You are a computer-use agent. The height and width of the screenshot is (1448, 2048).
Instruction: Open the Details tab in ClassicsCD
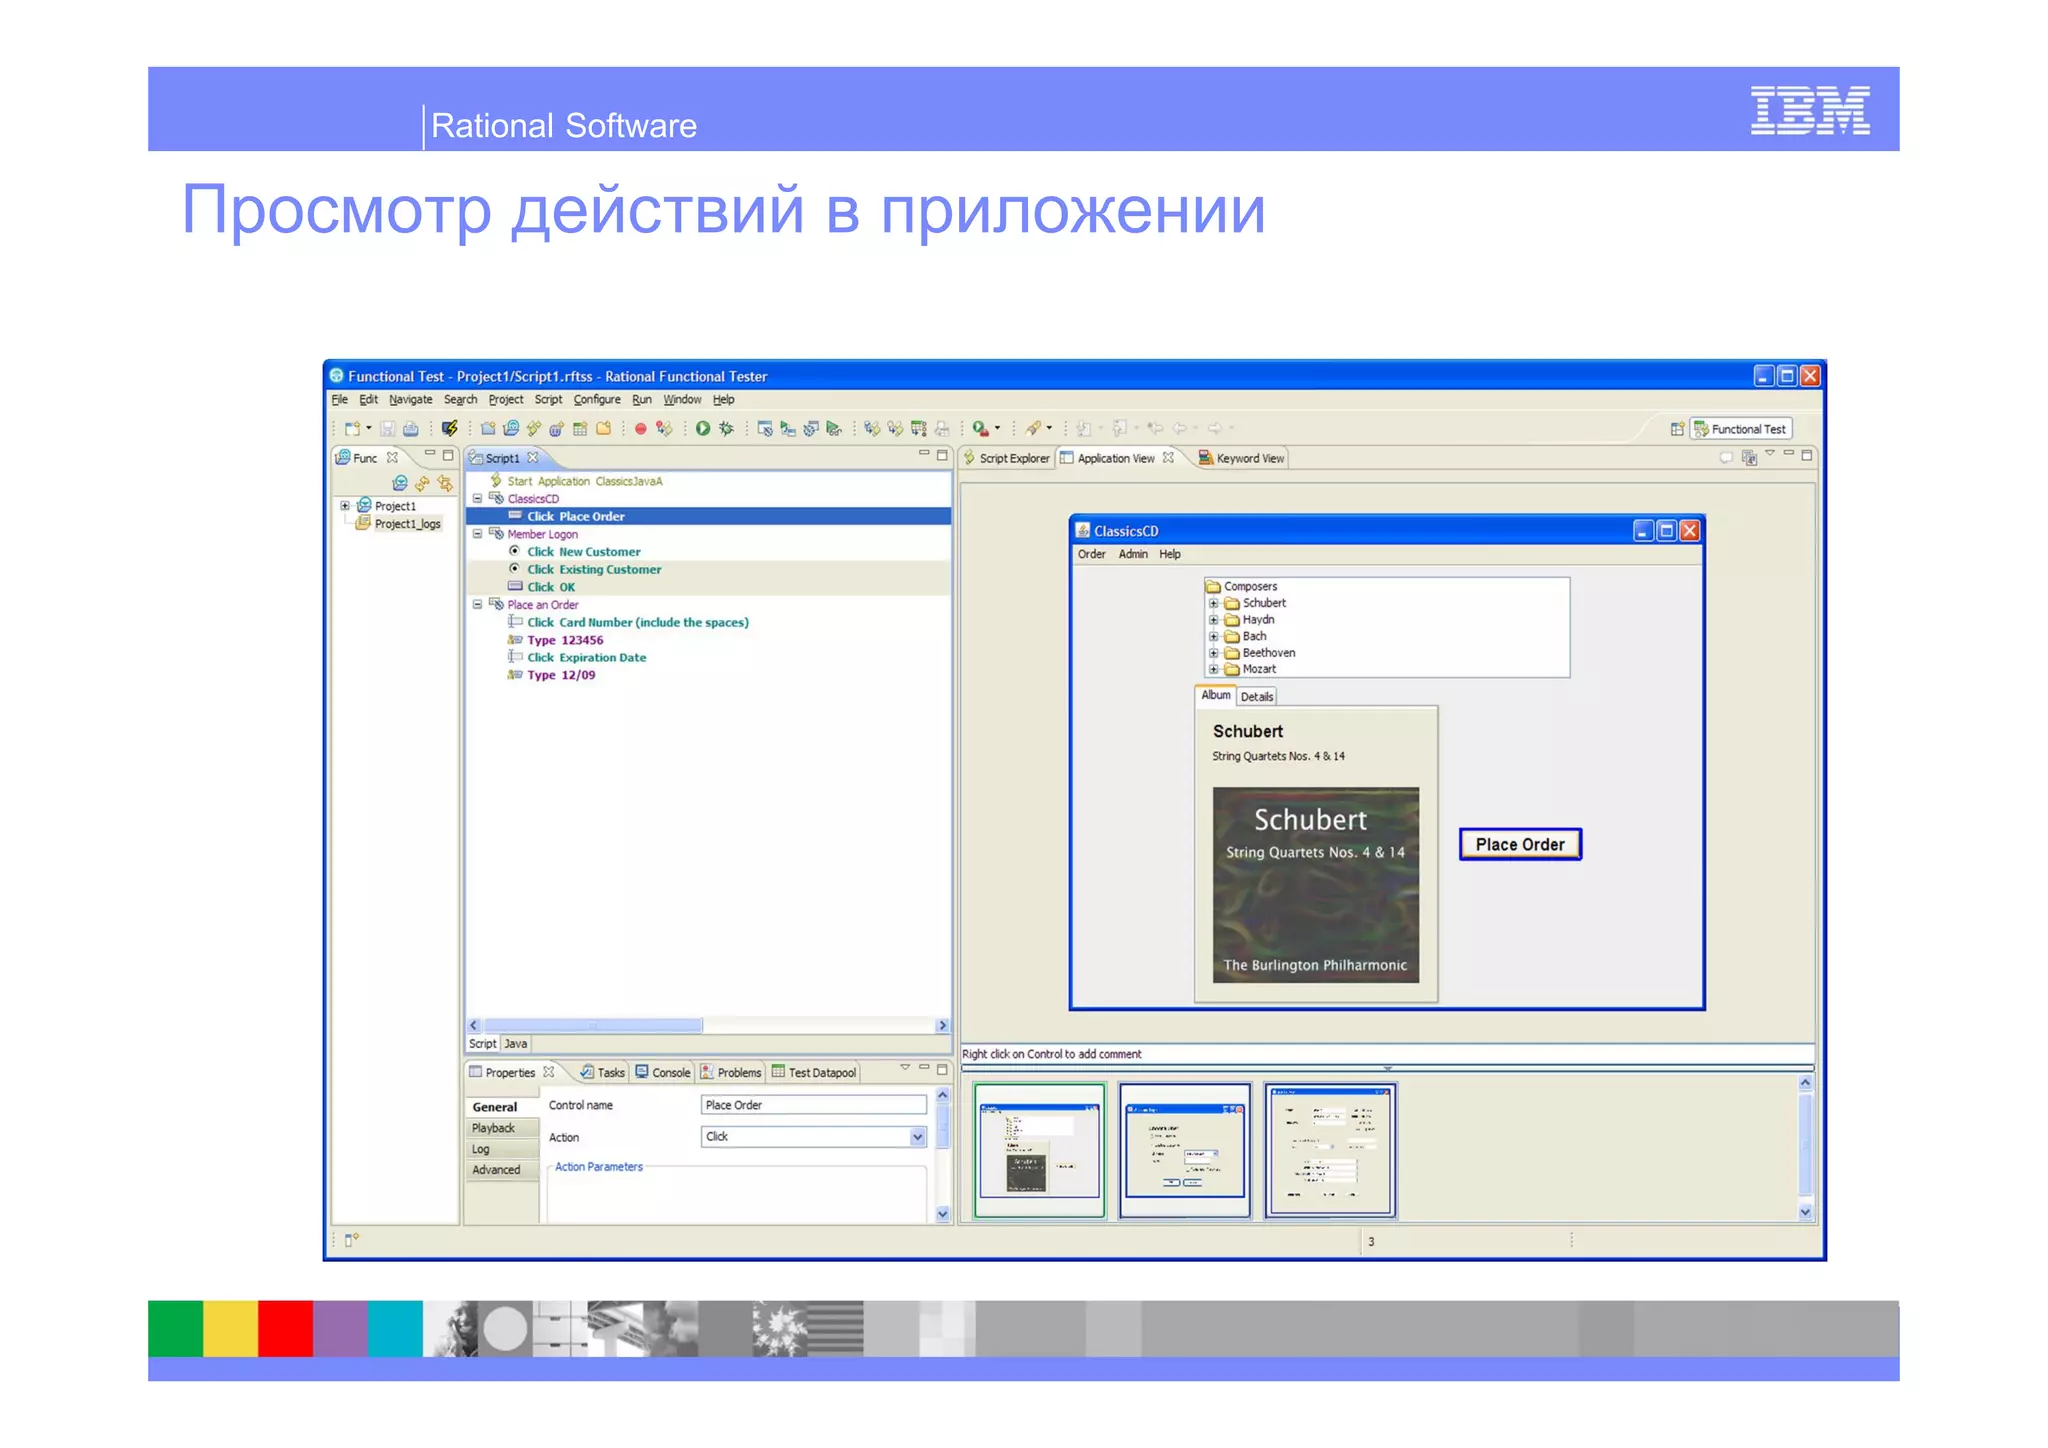tap(1257, 697)
